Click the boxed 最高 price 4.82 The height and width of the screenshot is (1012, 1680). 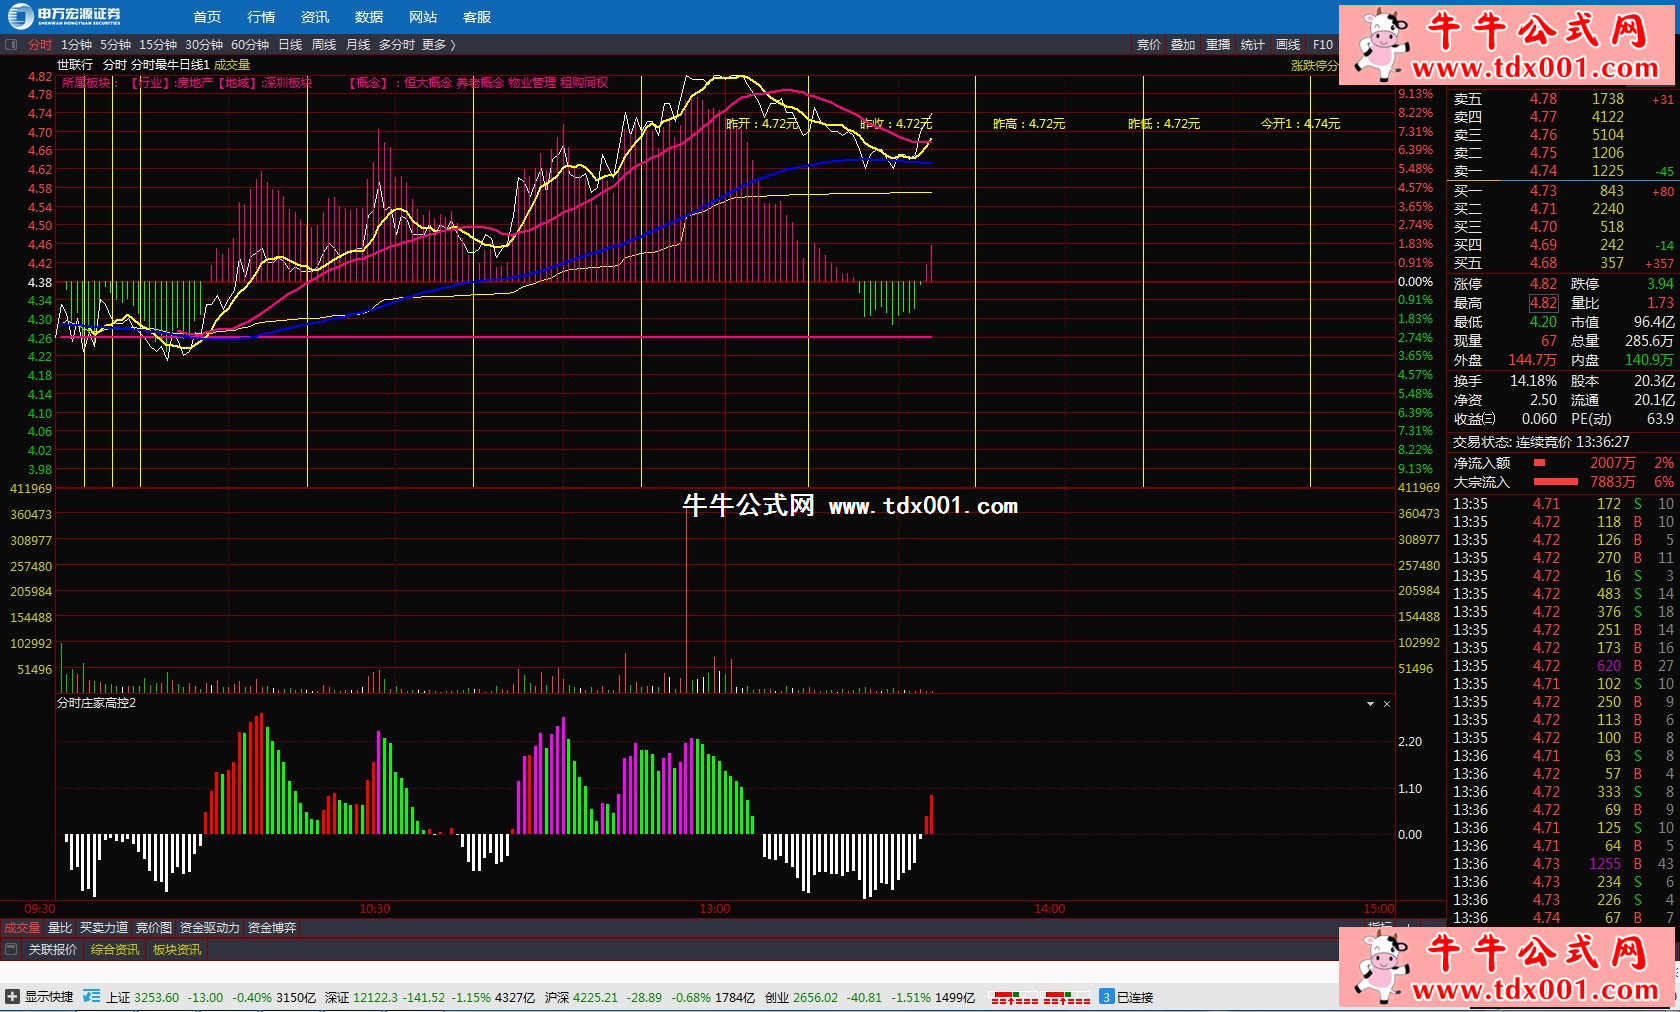(x=1543, y=303)
